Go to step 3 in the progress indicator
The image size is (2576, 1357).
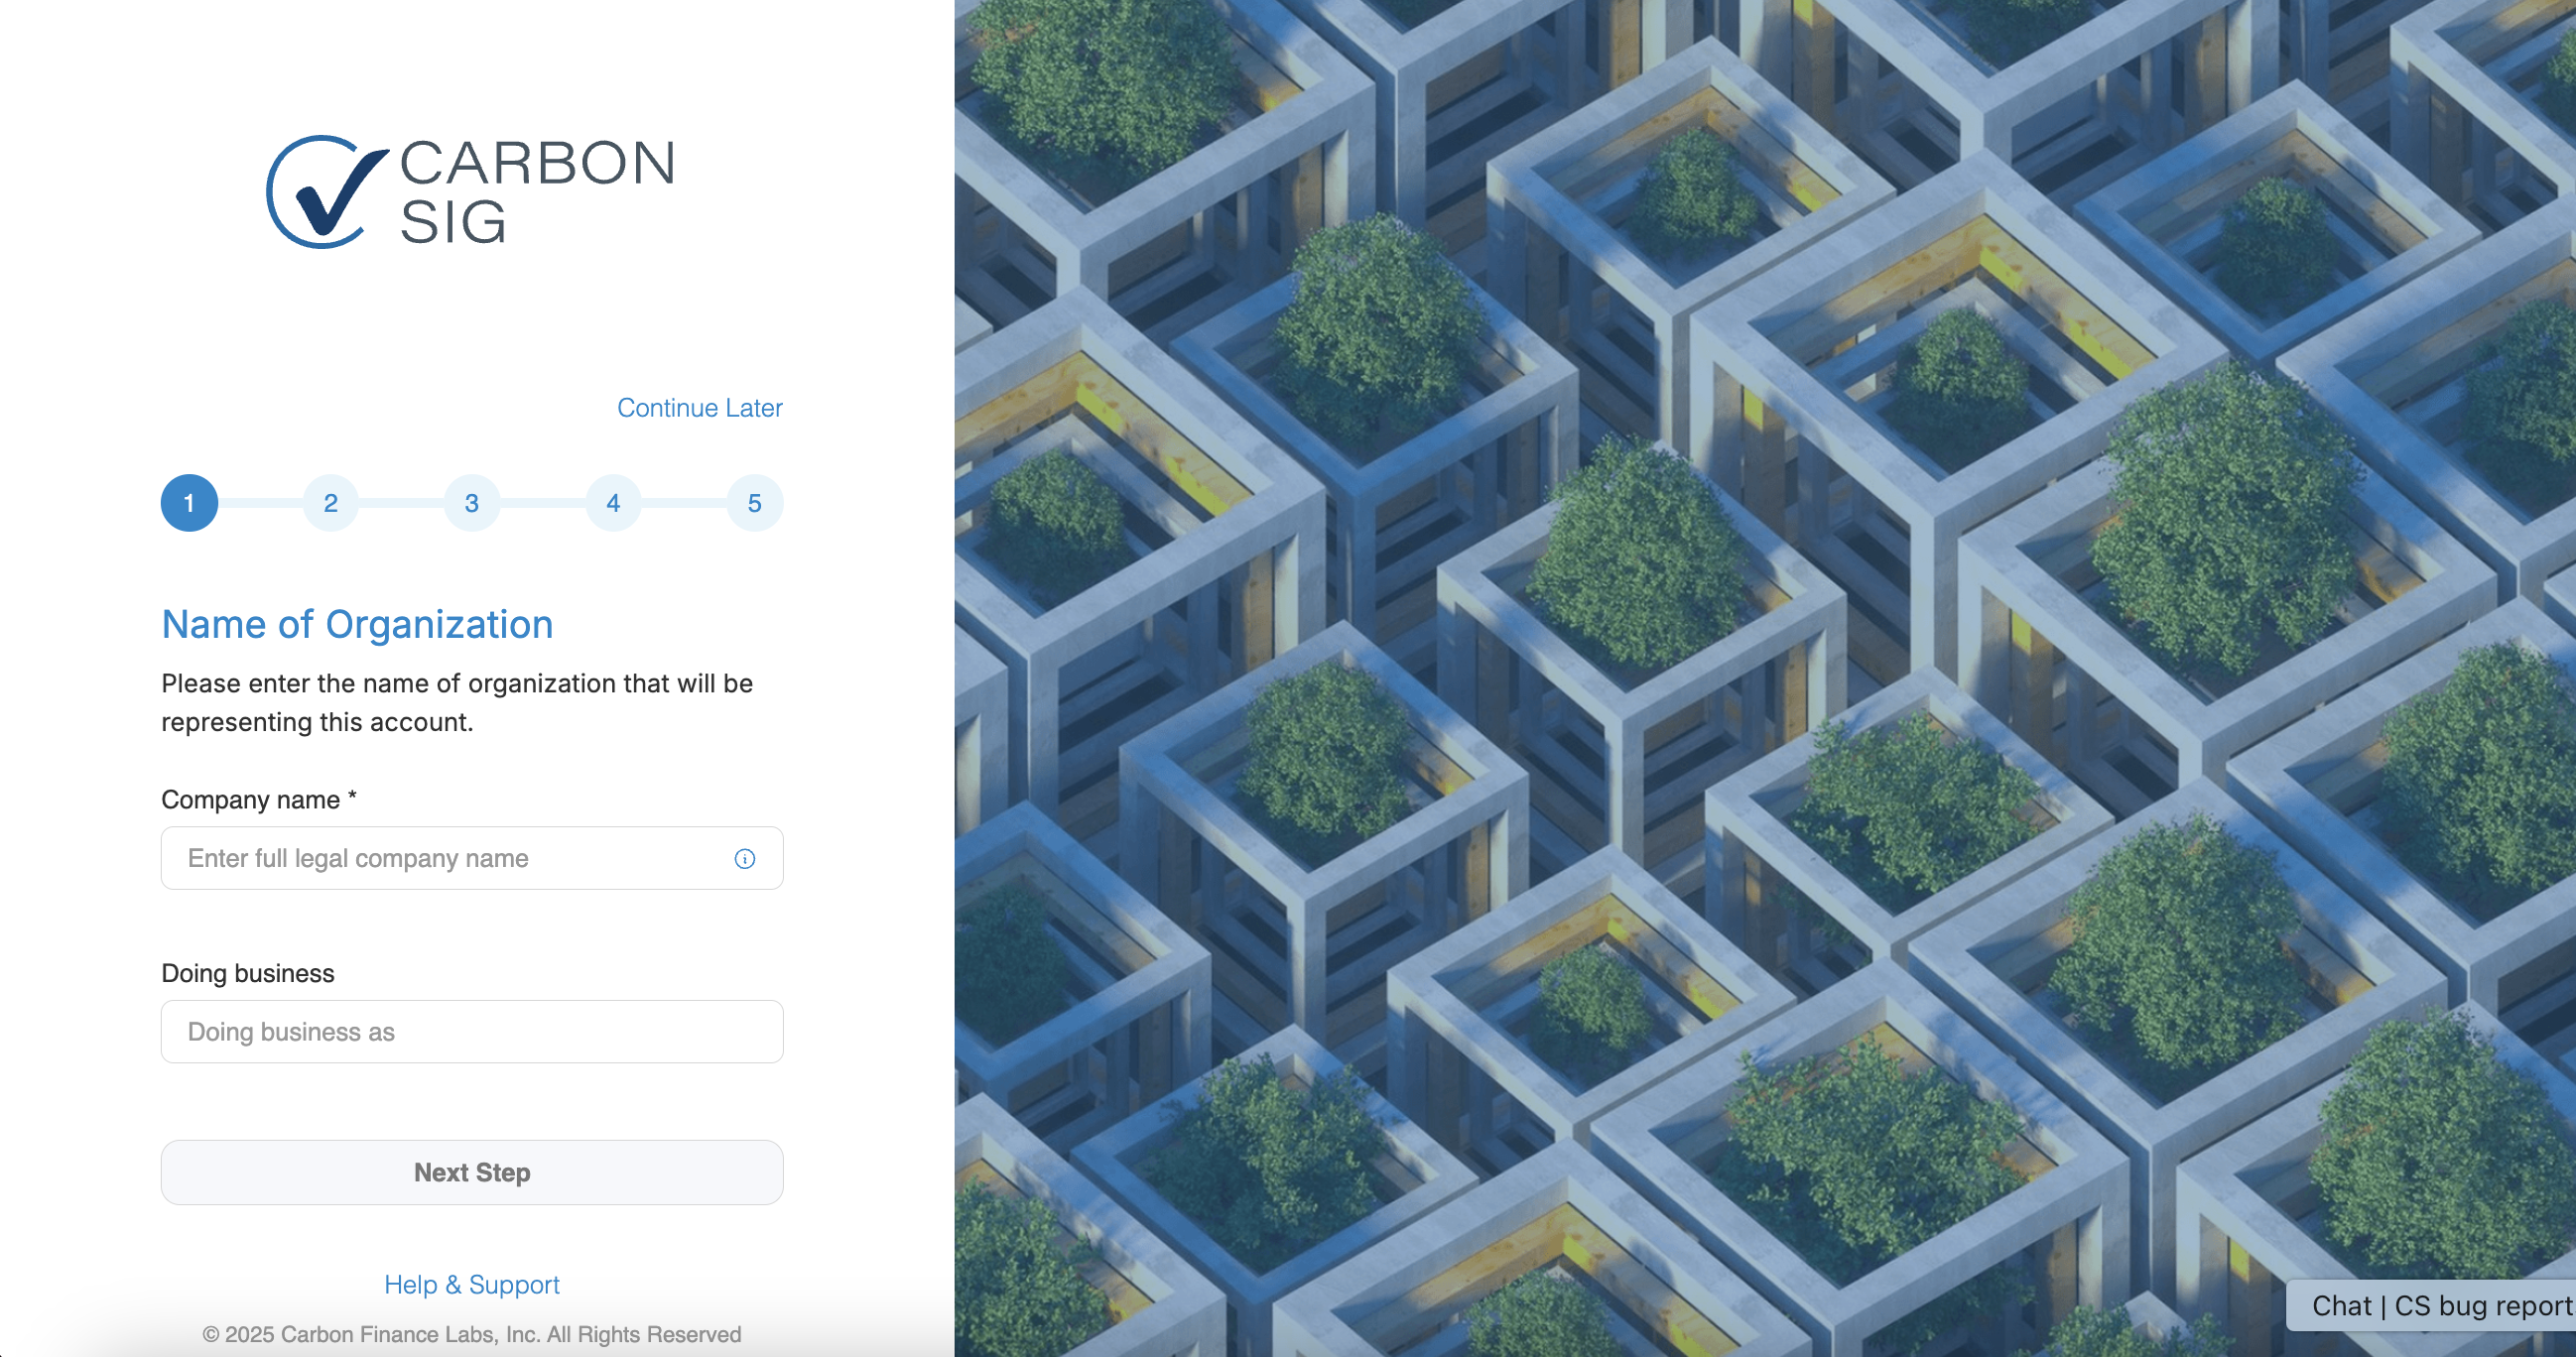point(472,503)
